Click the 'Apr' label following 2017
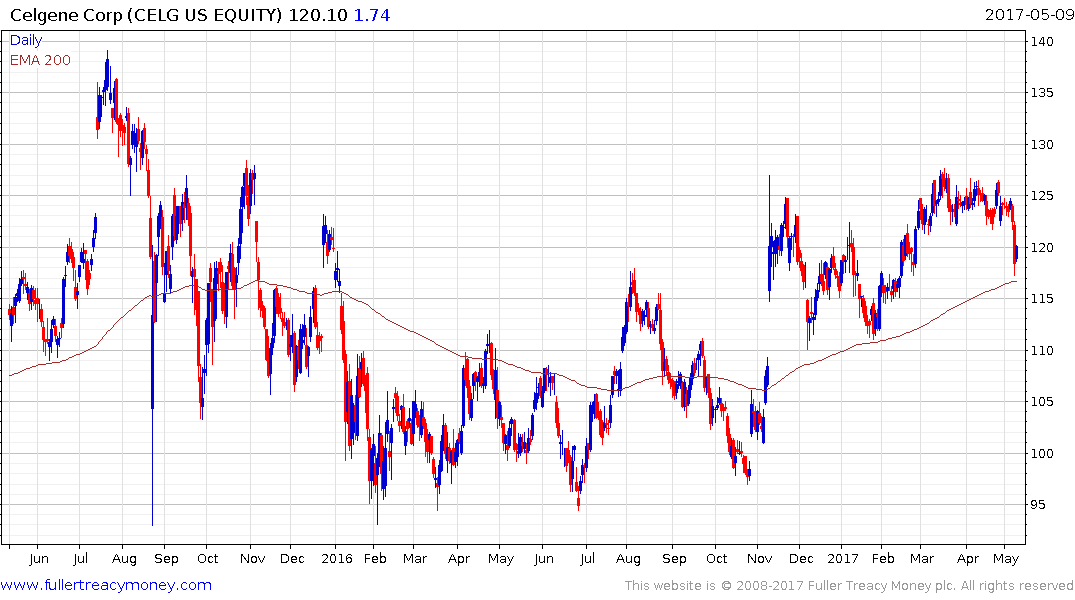 [967, 558]
